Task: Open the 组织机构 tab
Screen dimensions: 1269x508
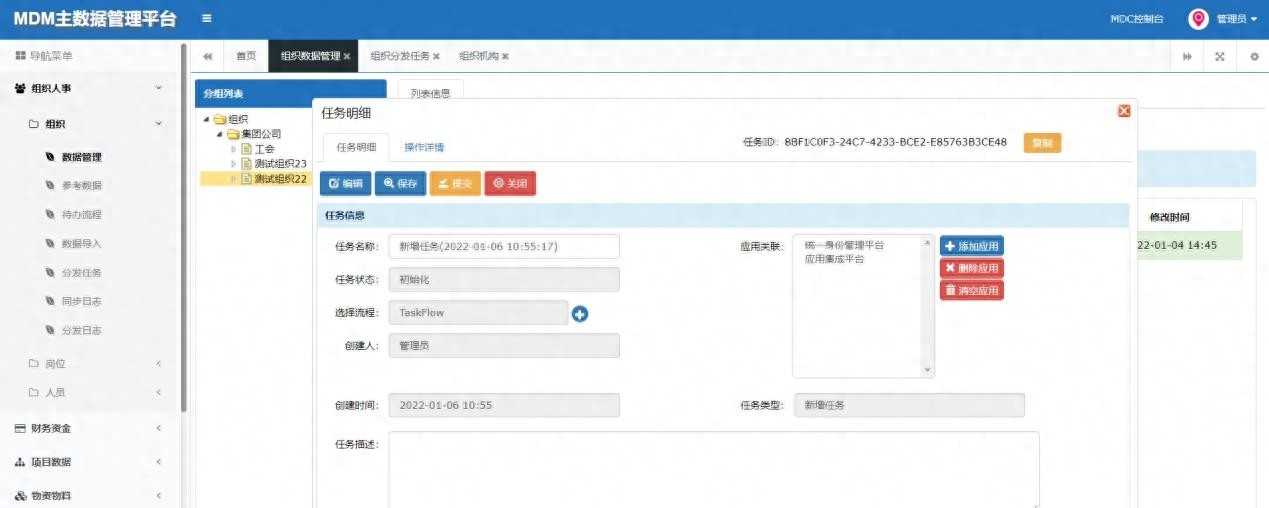Action: tap(479, 57)
